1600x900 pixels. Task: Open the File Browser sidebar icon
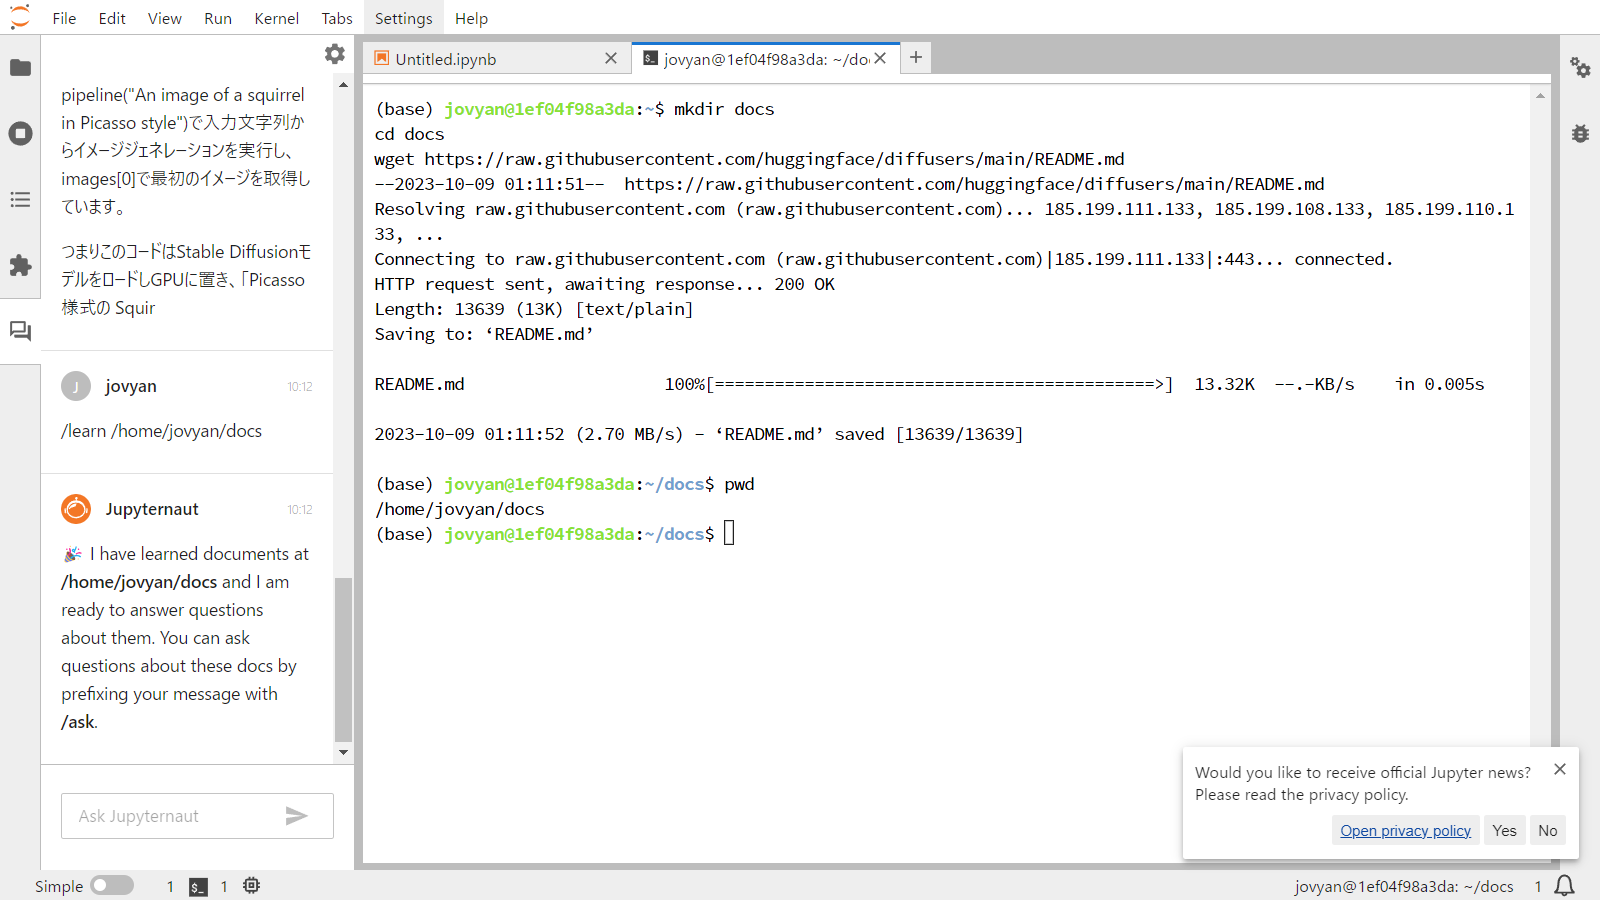[20, 68]
